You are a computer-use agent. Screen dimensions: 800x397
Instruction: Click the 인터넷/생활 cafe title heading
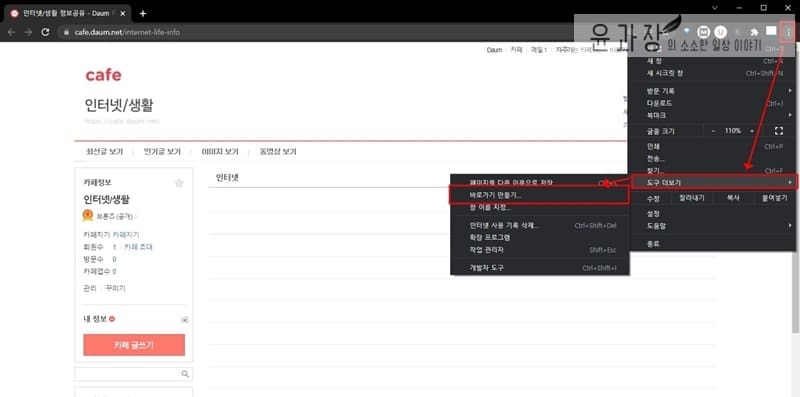pyautogui.click(x=119, y=105)
